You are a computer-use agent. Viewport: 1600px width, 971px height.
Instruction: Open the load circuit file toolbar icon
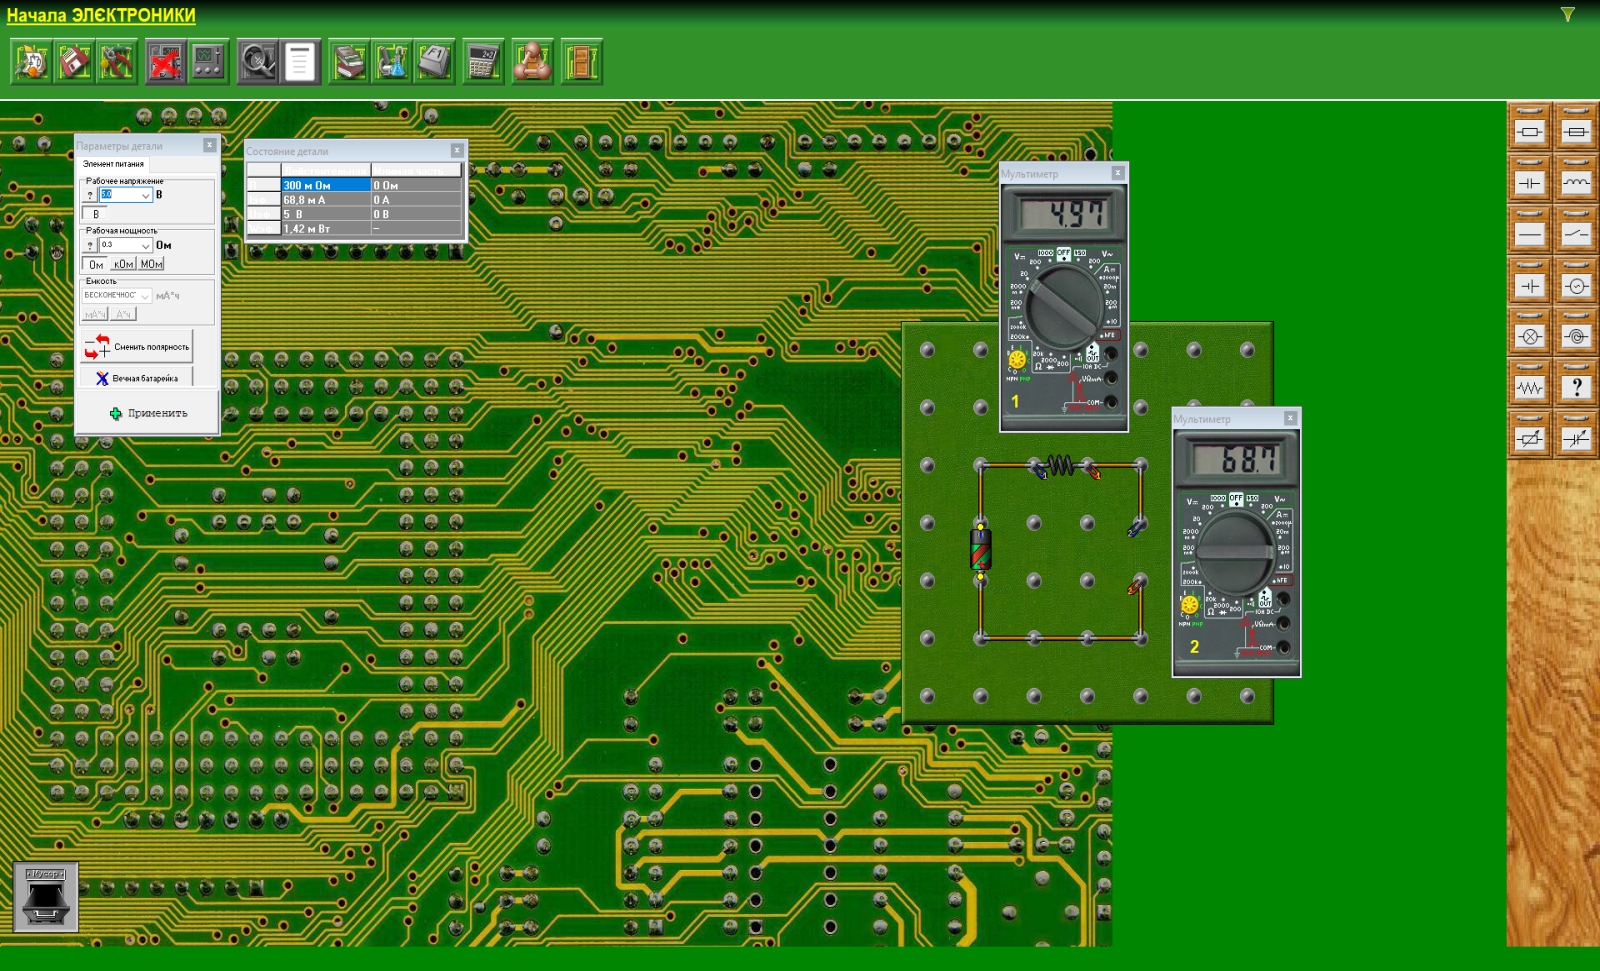tap(31, 62)
